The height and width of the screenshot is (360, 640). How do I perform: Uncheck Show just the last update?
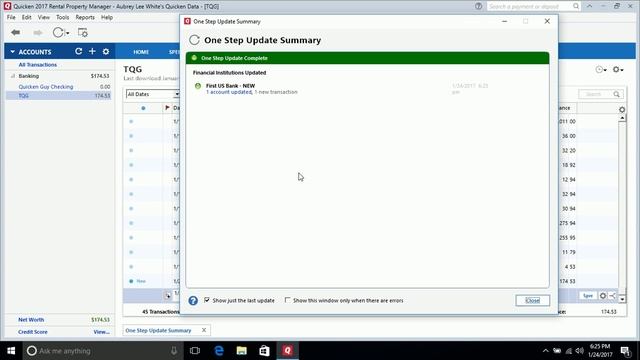(207, 300)
